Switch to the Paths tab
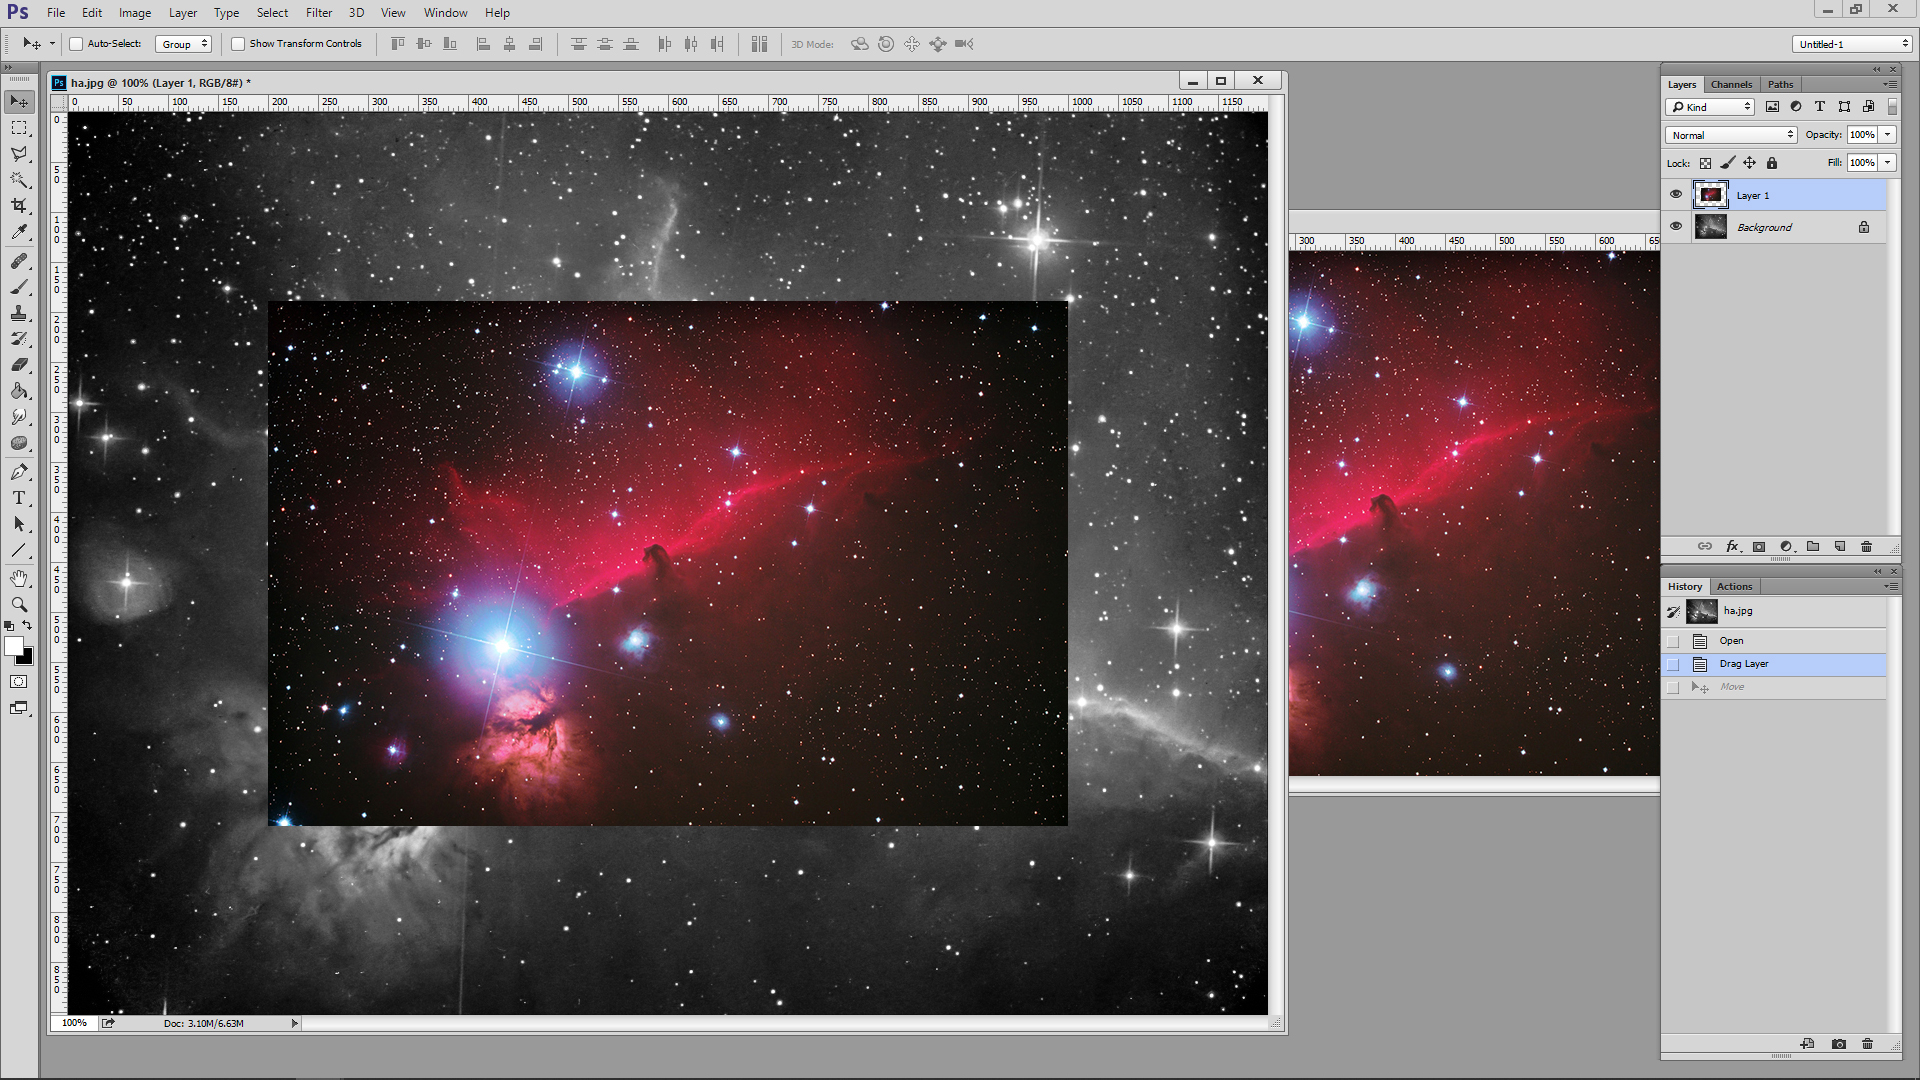 (x=1780, y=84)
